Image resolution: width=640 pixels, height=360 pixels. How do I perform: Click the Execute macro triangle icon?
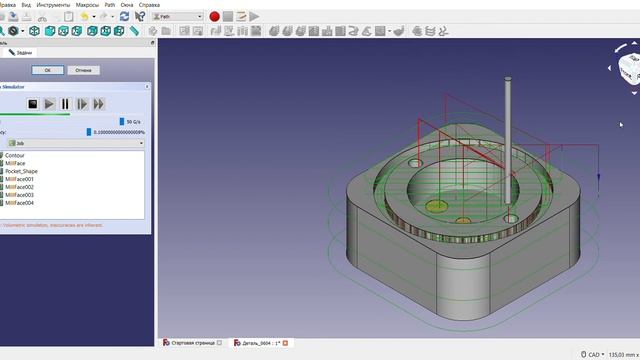(x=254, y=17)
